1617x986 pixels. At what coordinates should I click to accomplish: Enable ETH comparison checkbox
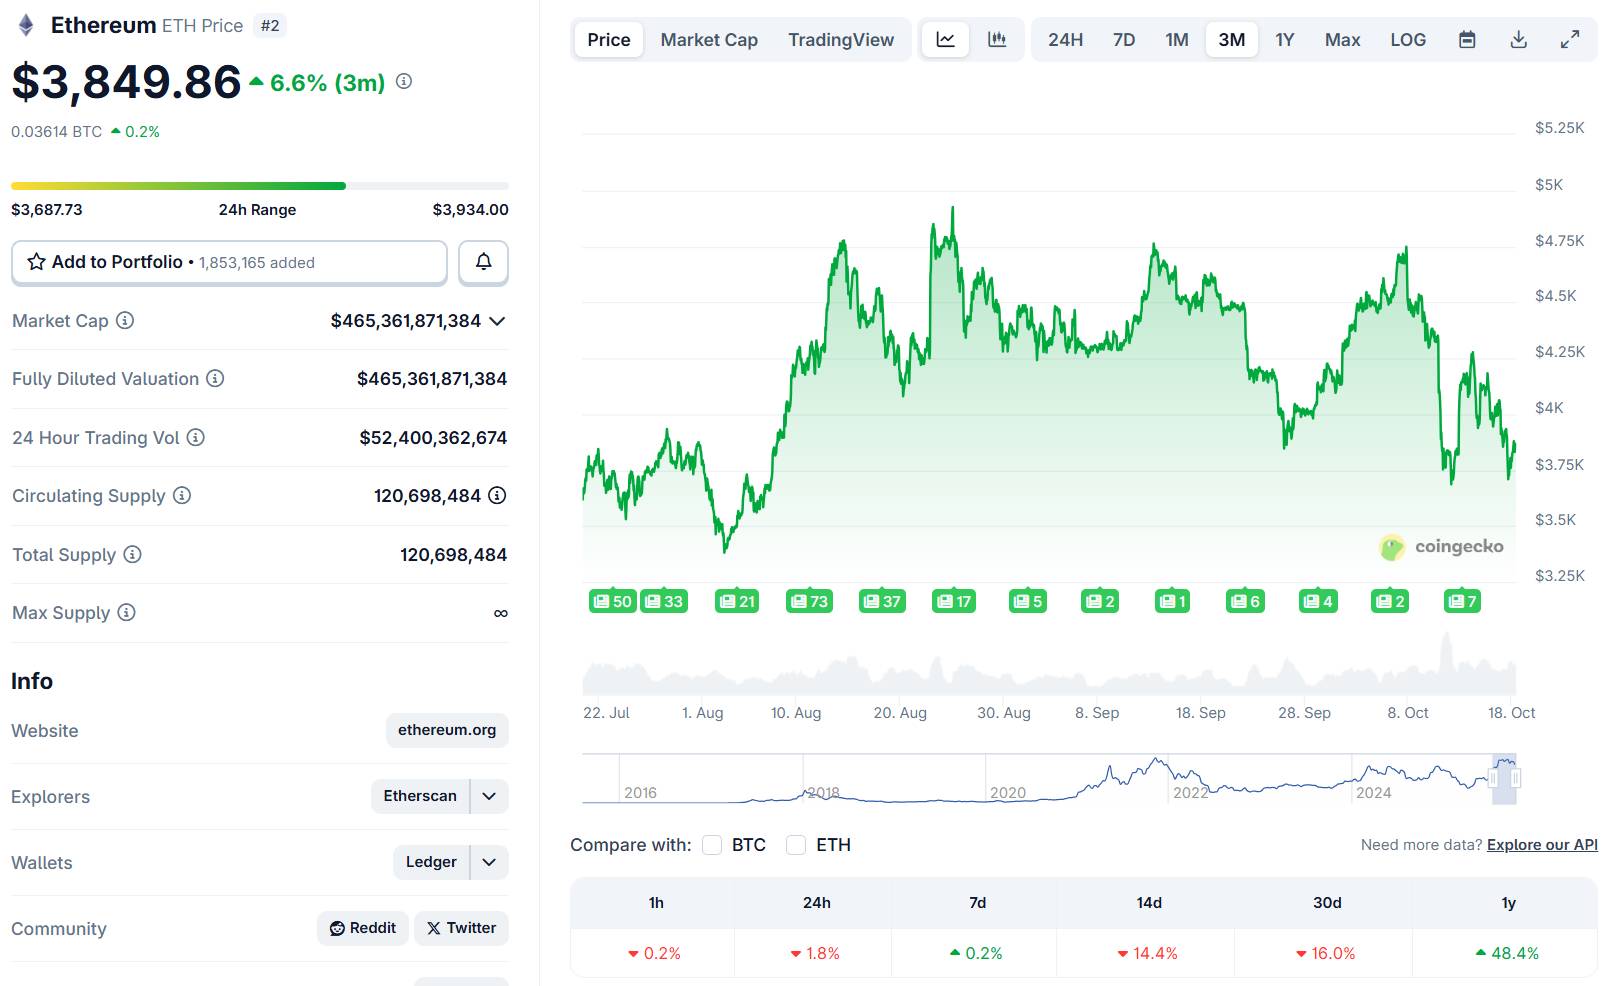pos(796,845)
